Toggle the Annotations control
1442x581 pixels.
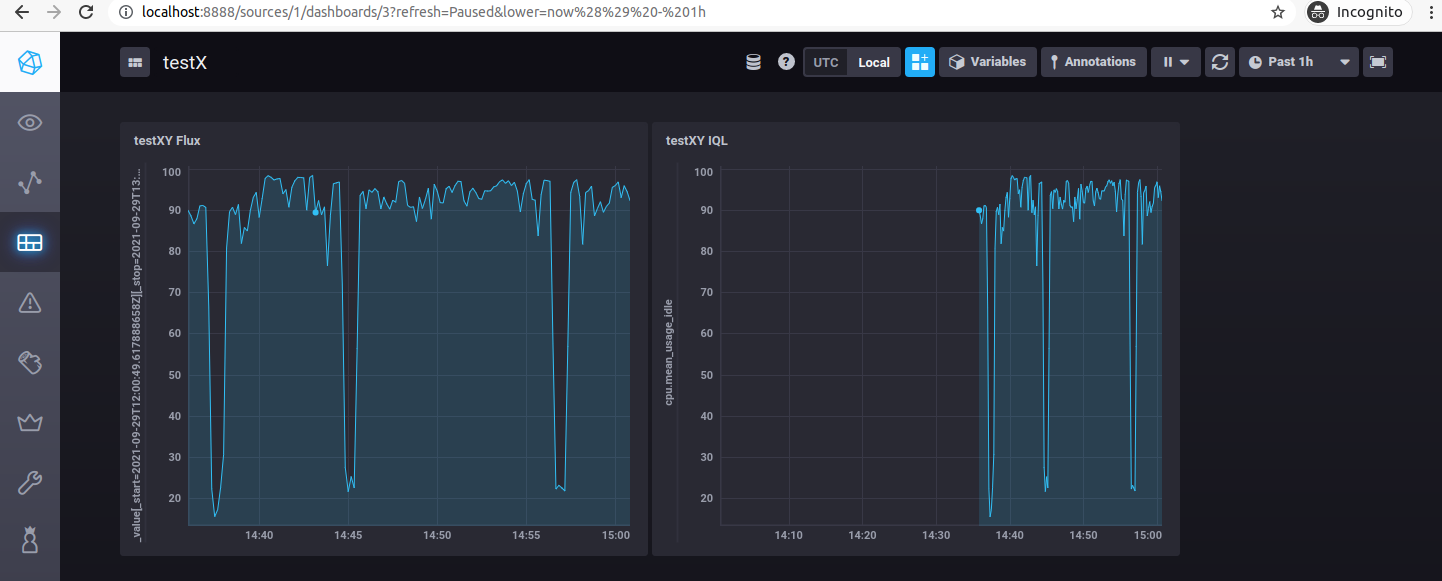point(1093,61)
